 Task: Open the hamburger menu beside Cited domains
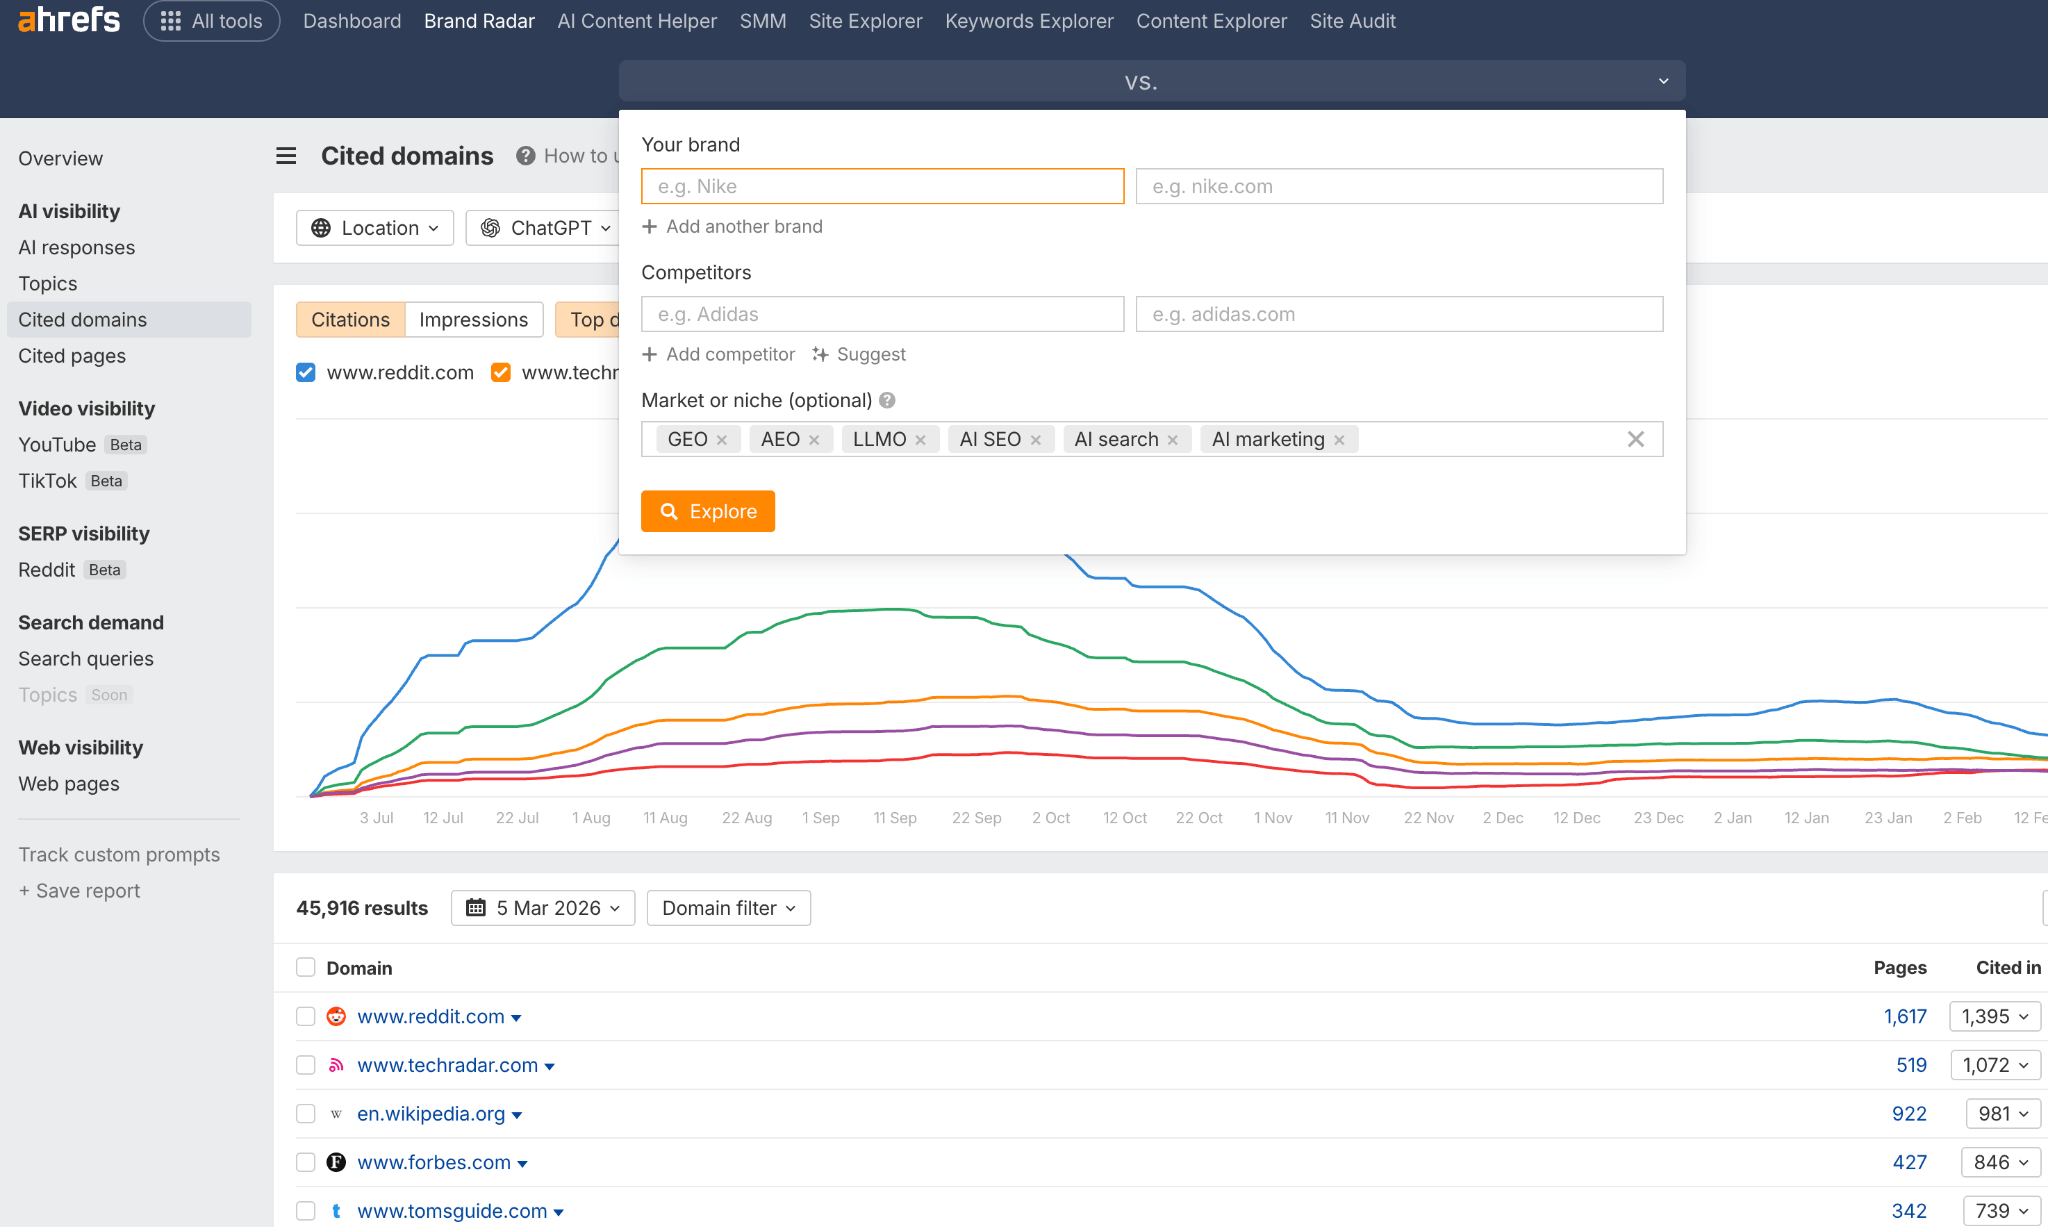tap(286, 156)
